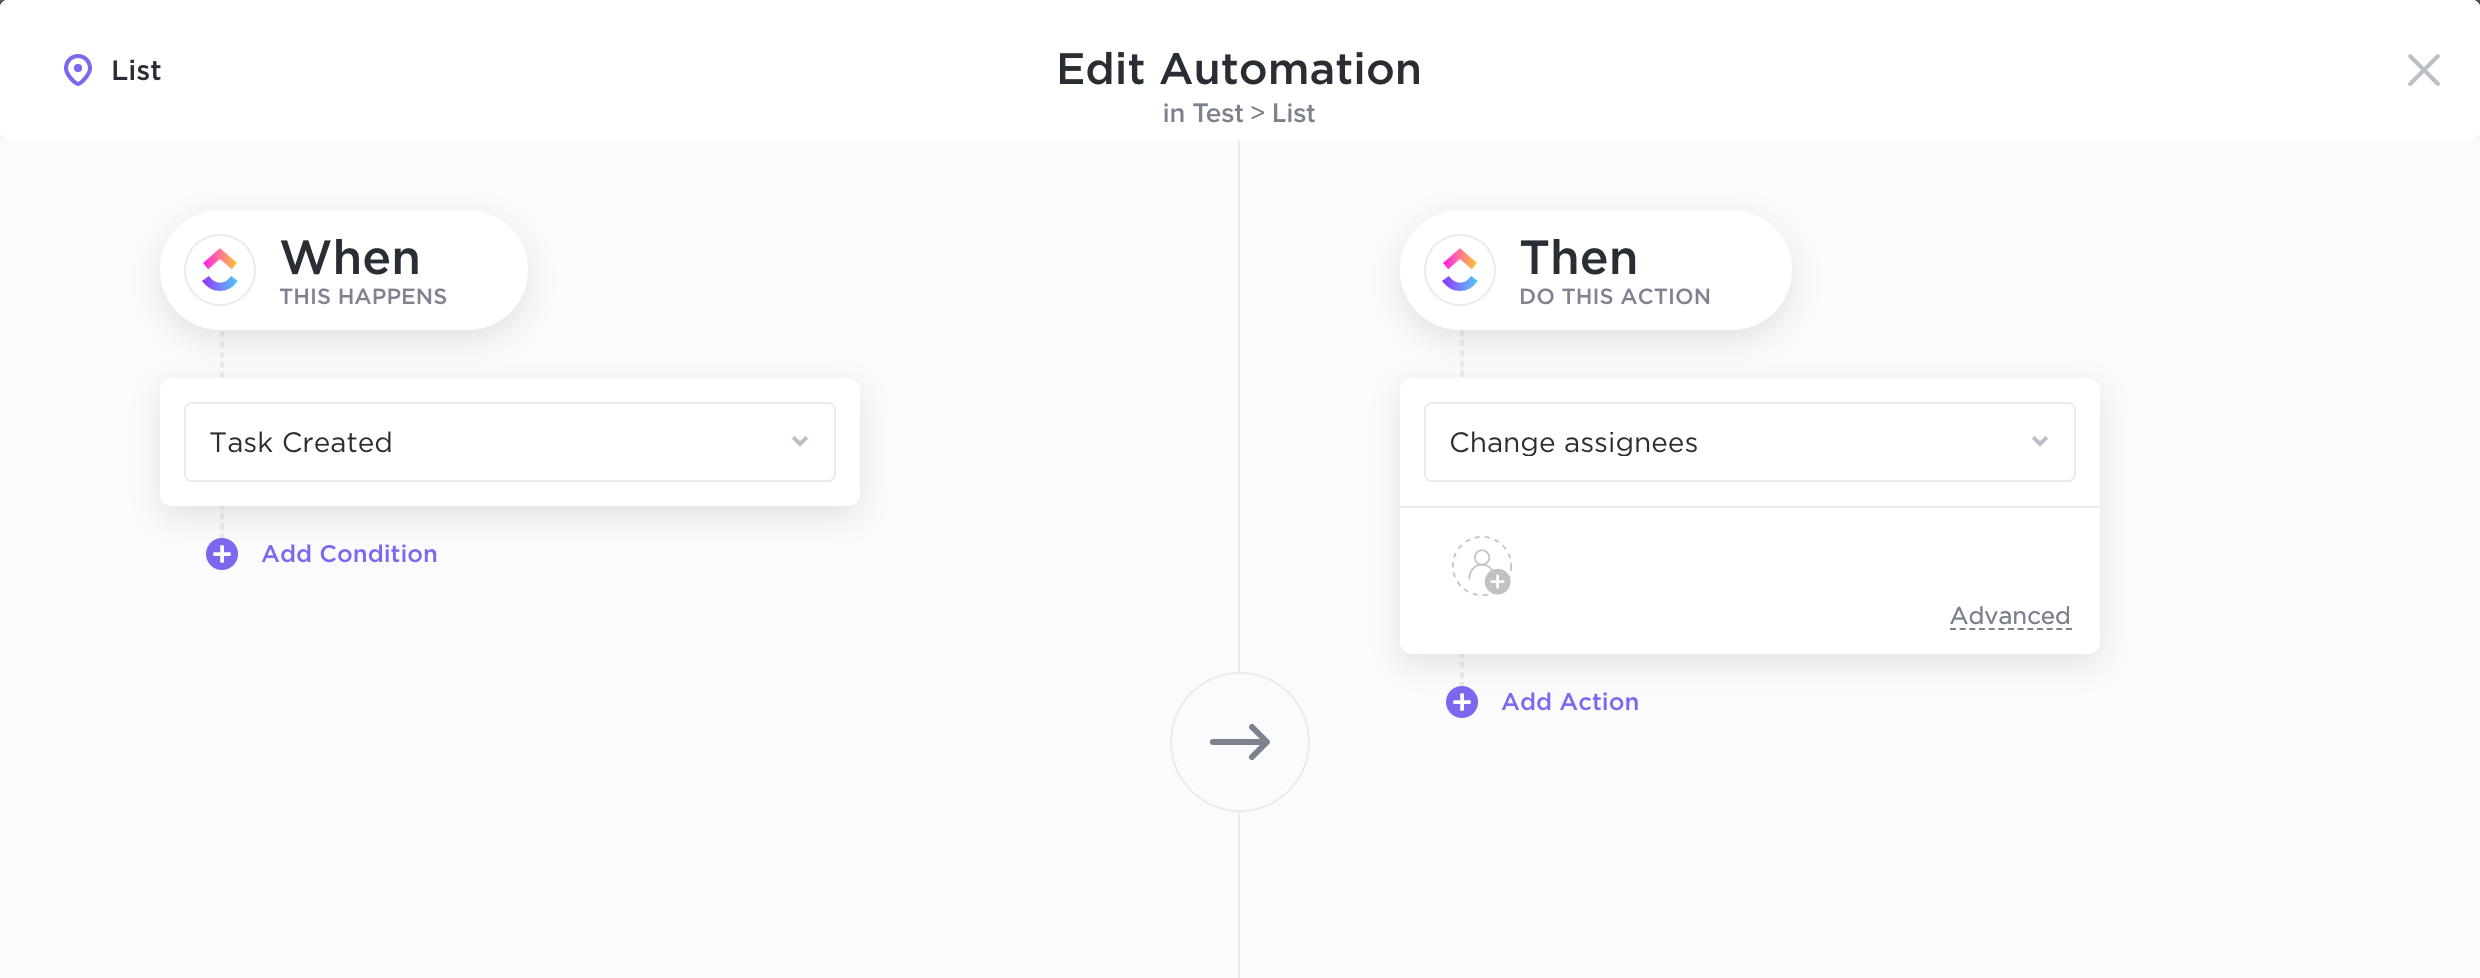Close the Edit Automation dialog

2424,70
